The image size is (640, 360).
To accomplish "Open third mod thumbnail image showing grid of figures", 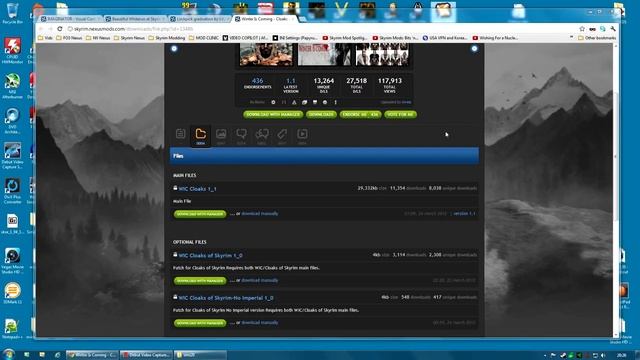I will [382, 54].
